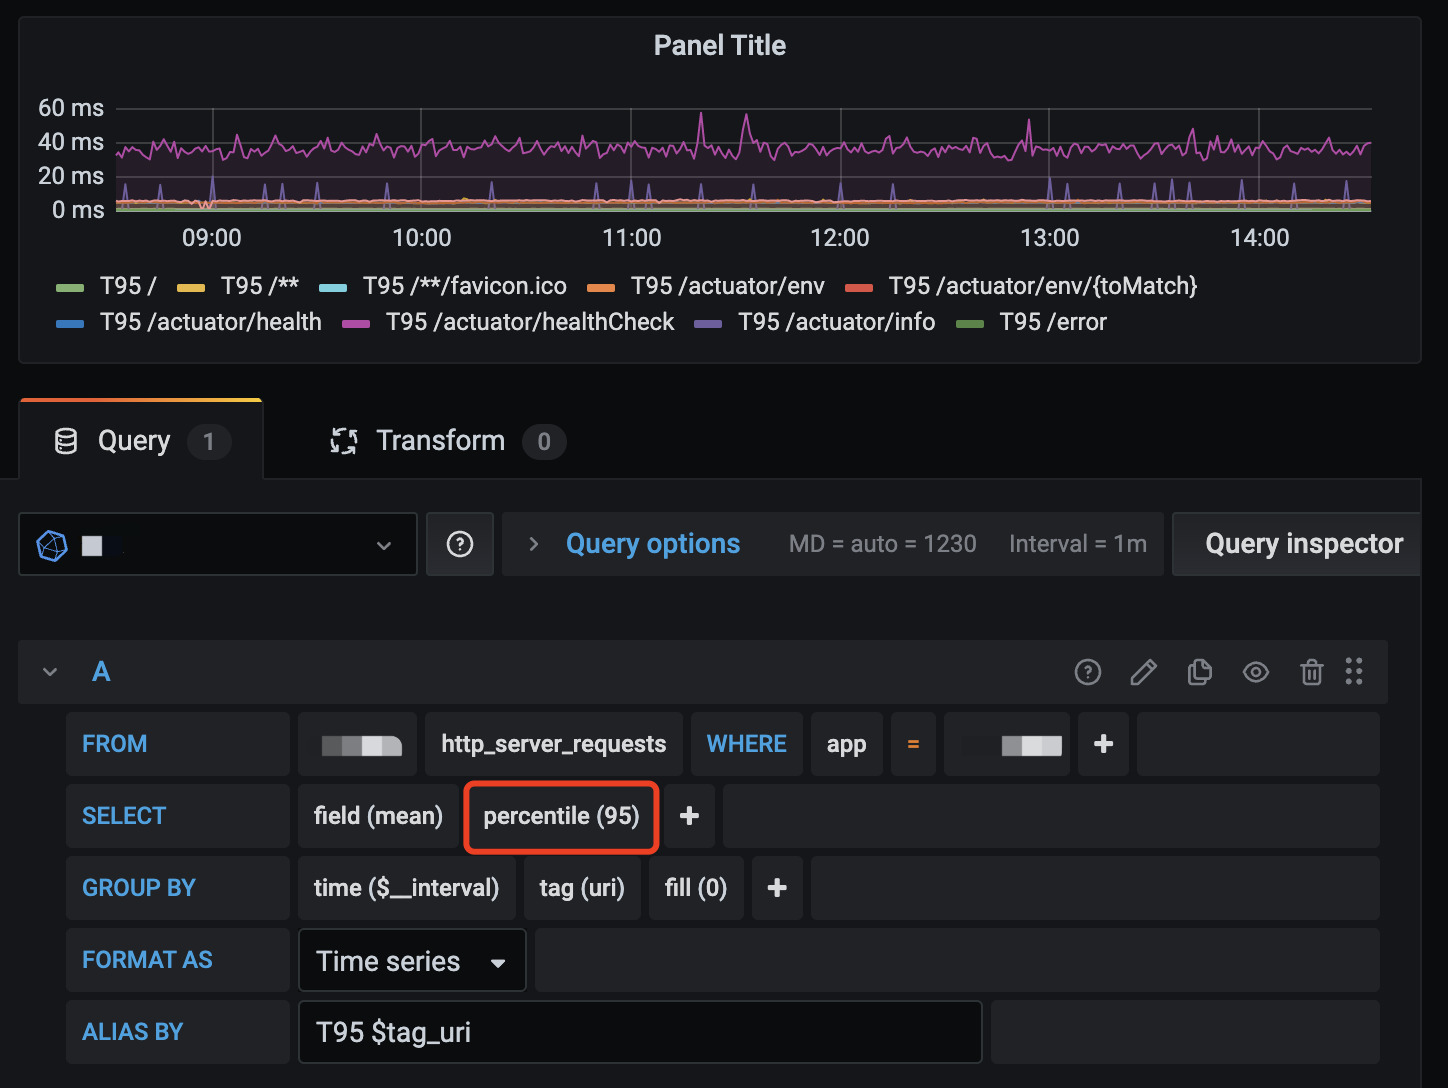Click the color swatch for T95 /actuator/info
Image resolution: width=1448 pixels, height=1088 pixels.
[708, 322]
